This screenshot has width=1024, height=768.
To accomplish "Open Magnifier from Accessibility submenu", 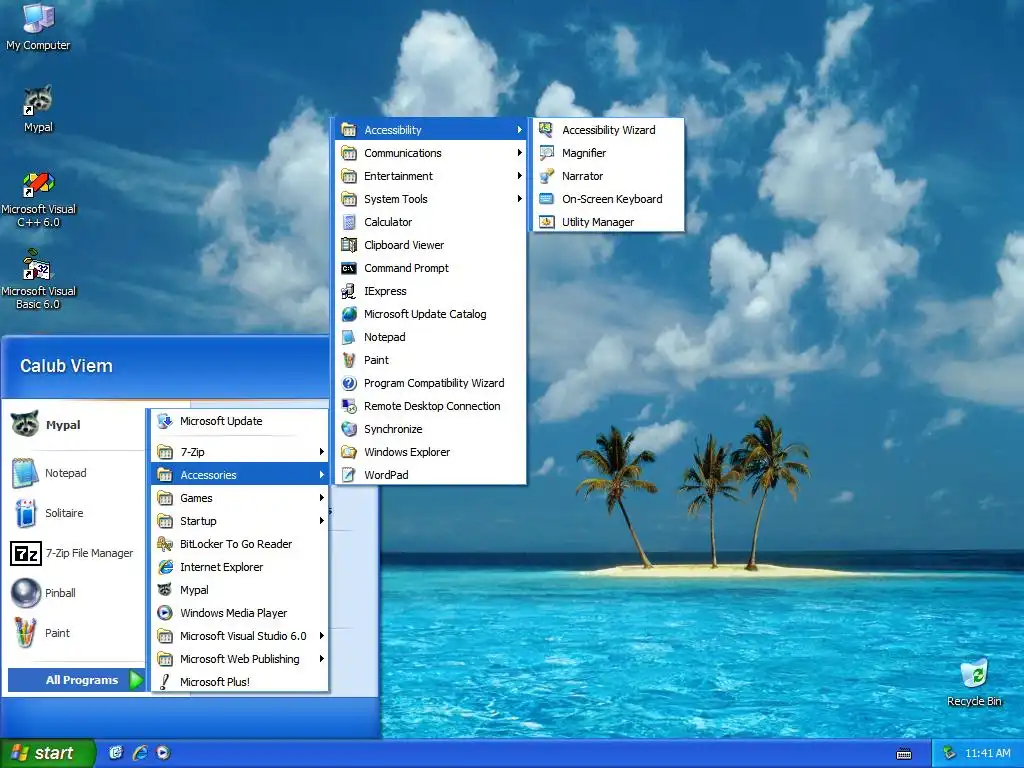I will point(609,153).
